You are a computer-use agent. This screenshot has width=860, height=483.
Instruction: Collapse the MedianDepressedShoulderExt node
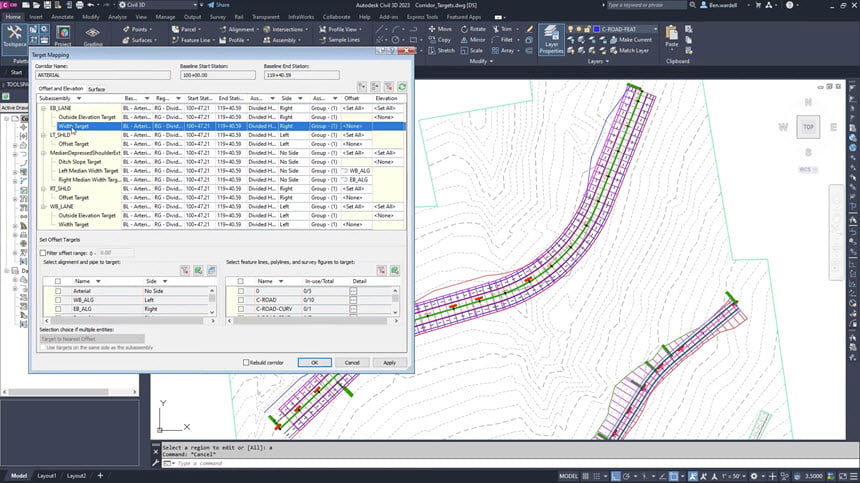point(43,153)
